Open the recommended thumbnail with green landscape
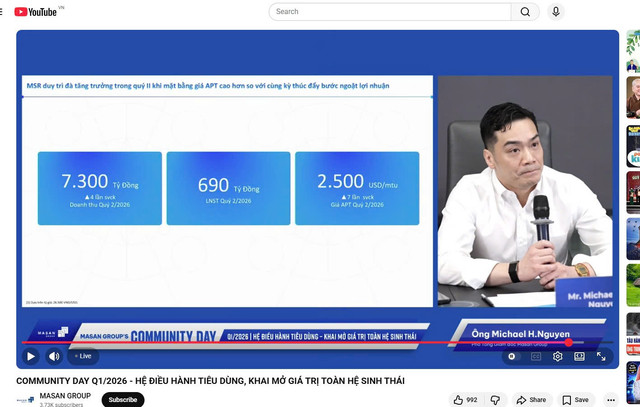640x407 pixels. (633, 285)
